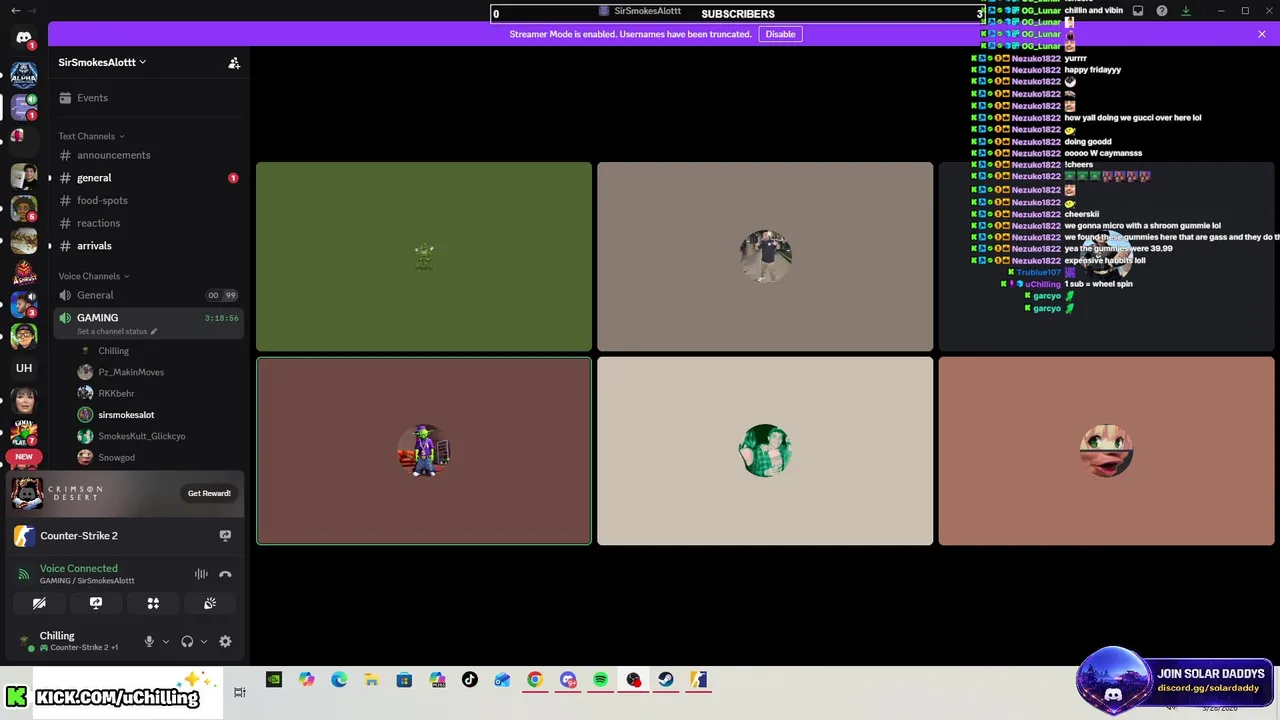
Task: Switch to Spotify in the taskbar
Action: tap(600, 680)
